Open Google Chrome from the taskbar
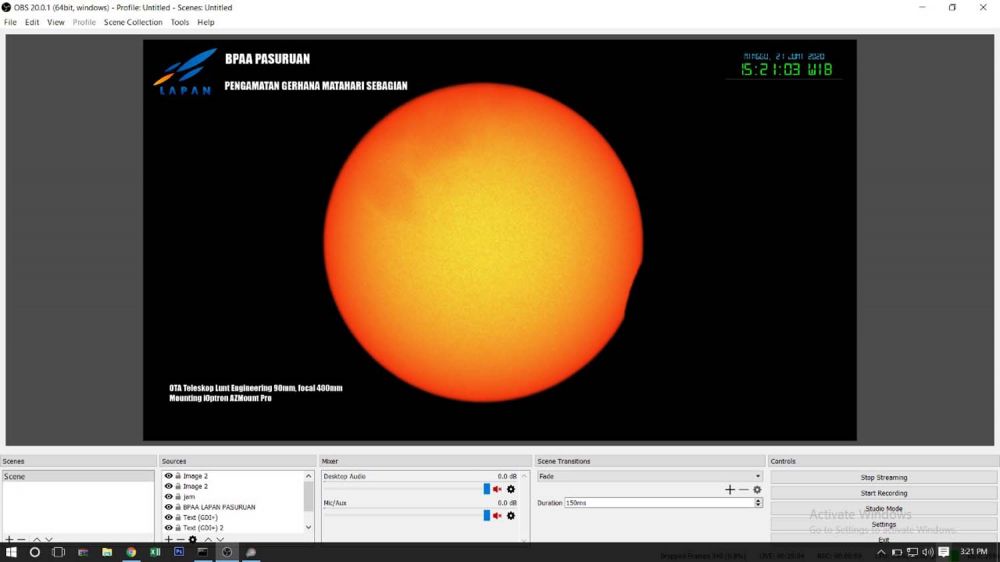This screenshot has width=1000, height=562. [131, 552]
